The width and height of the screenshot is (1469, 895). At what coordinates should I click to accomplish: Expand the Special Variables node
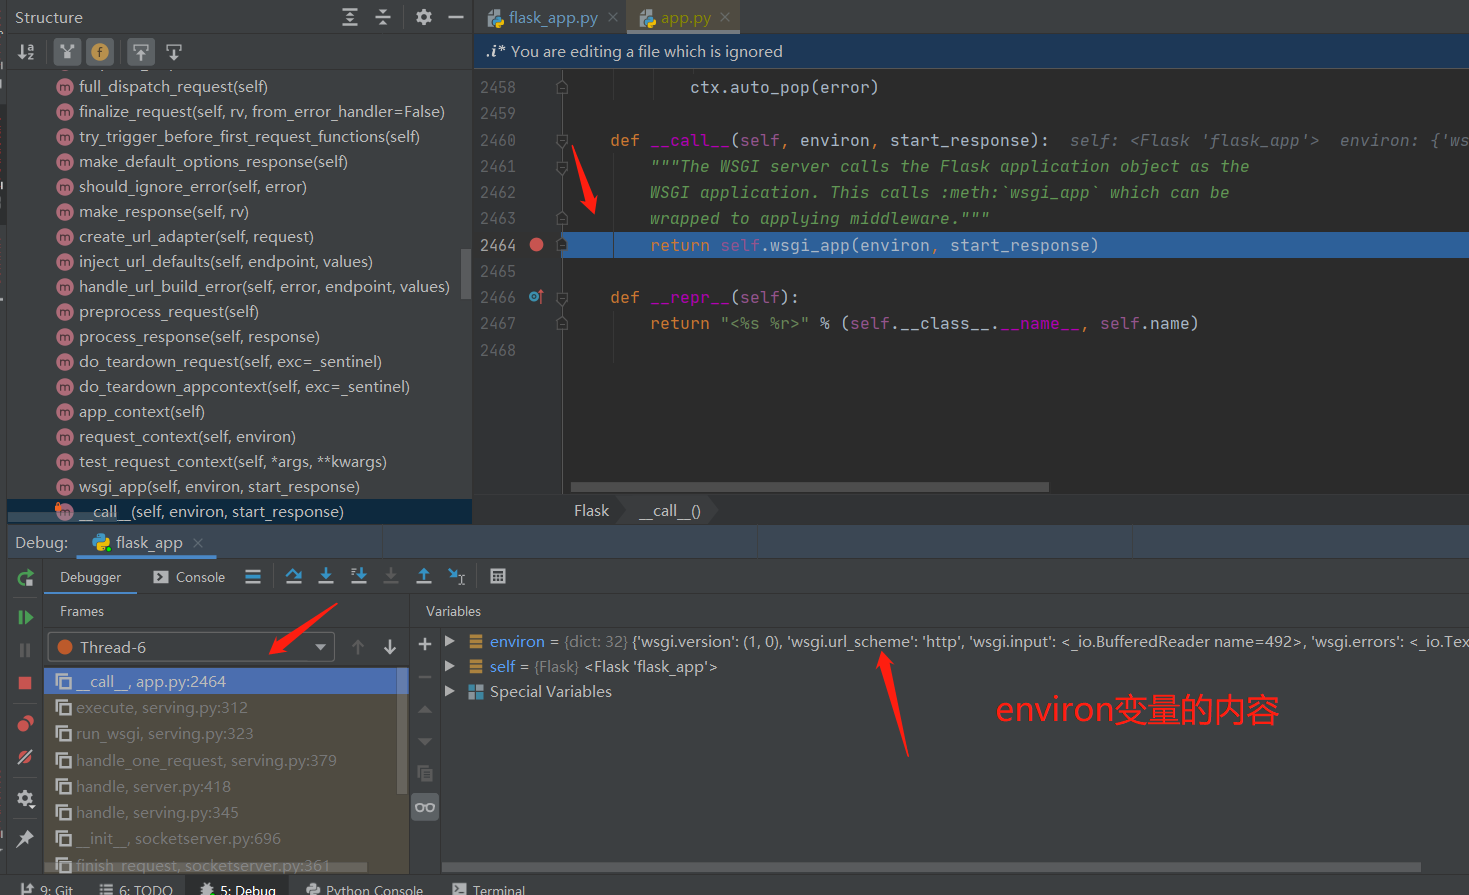[x=450, y=691]
